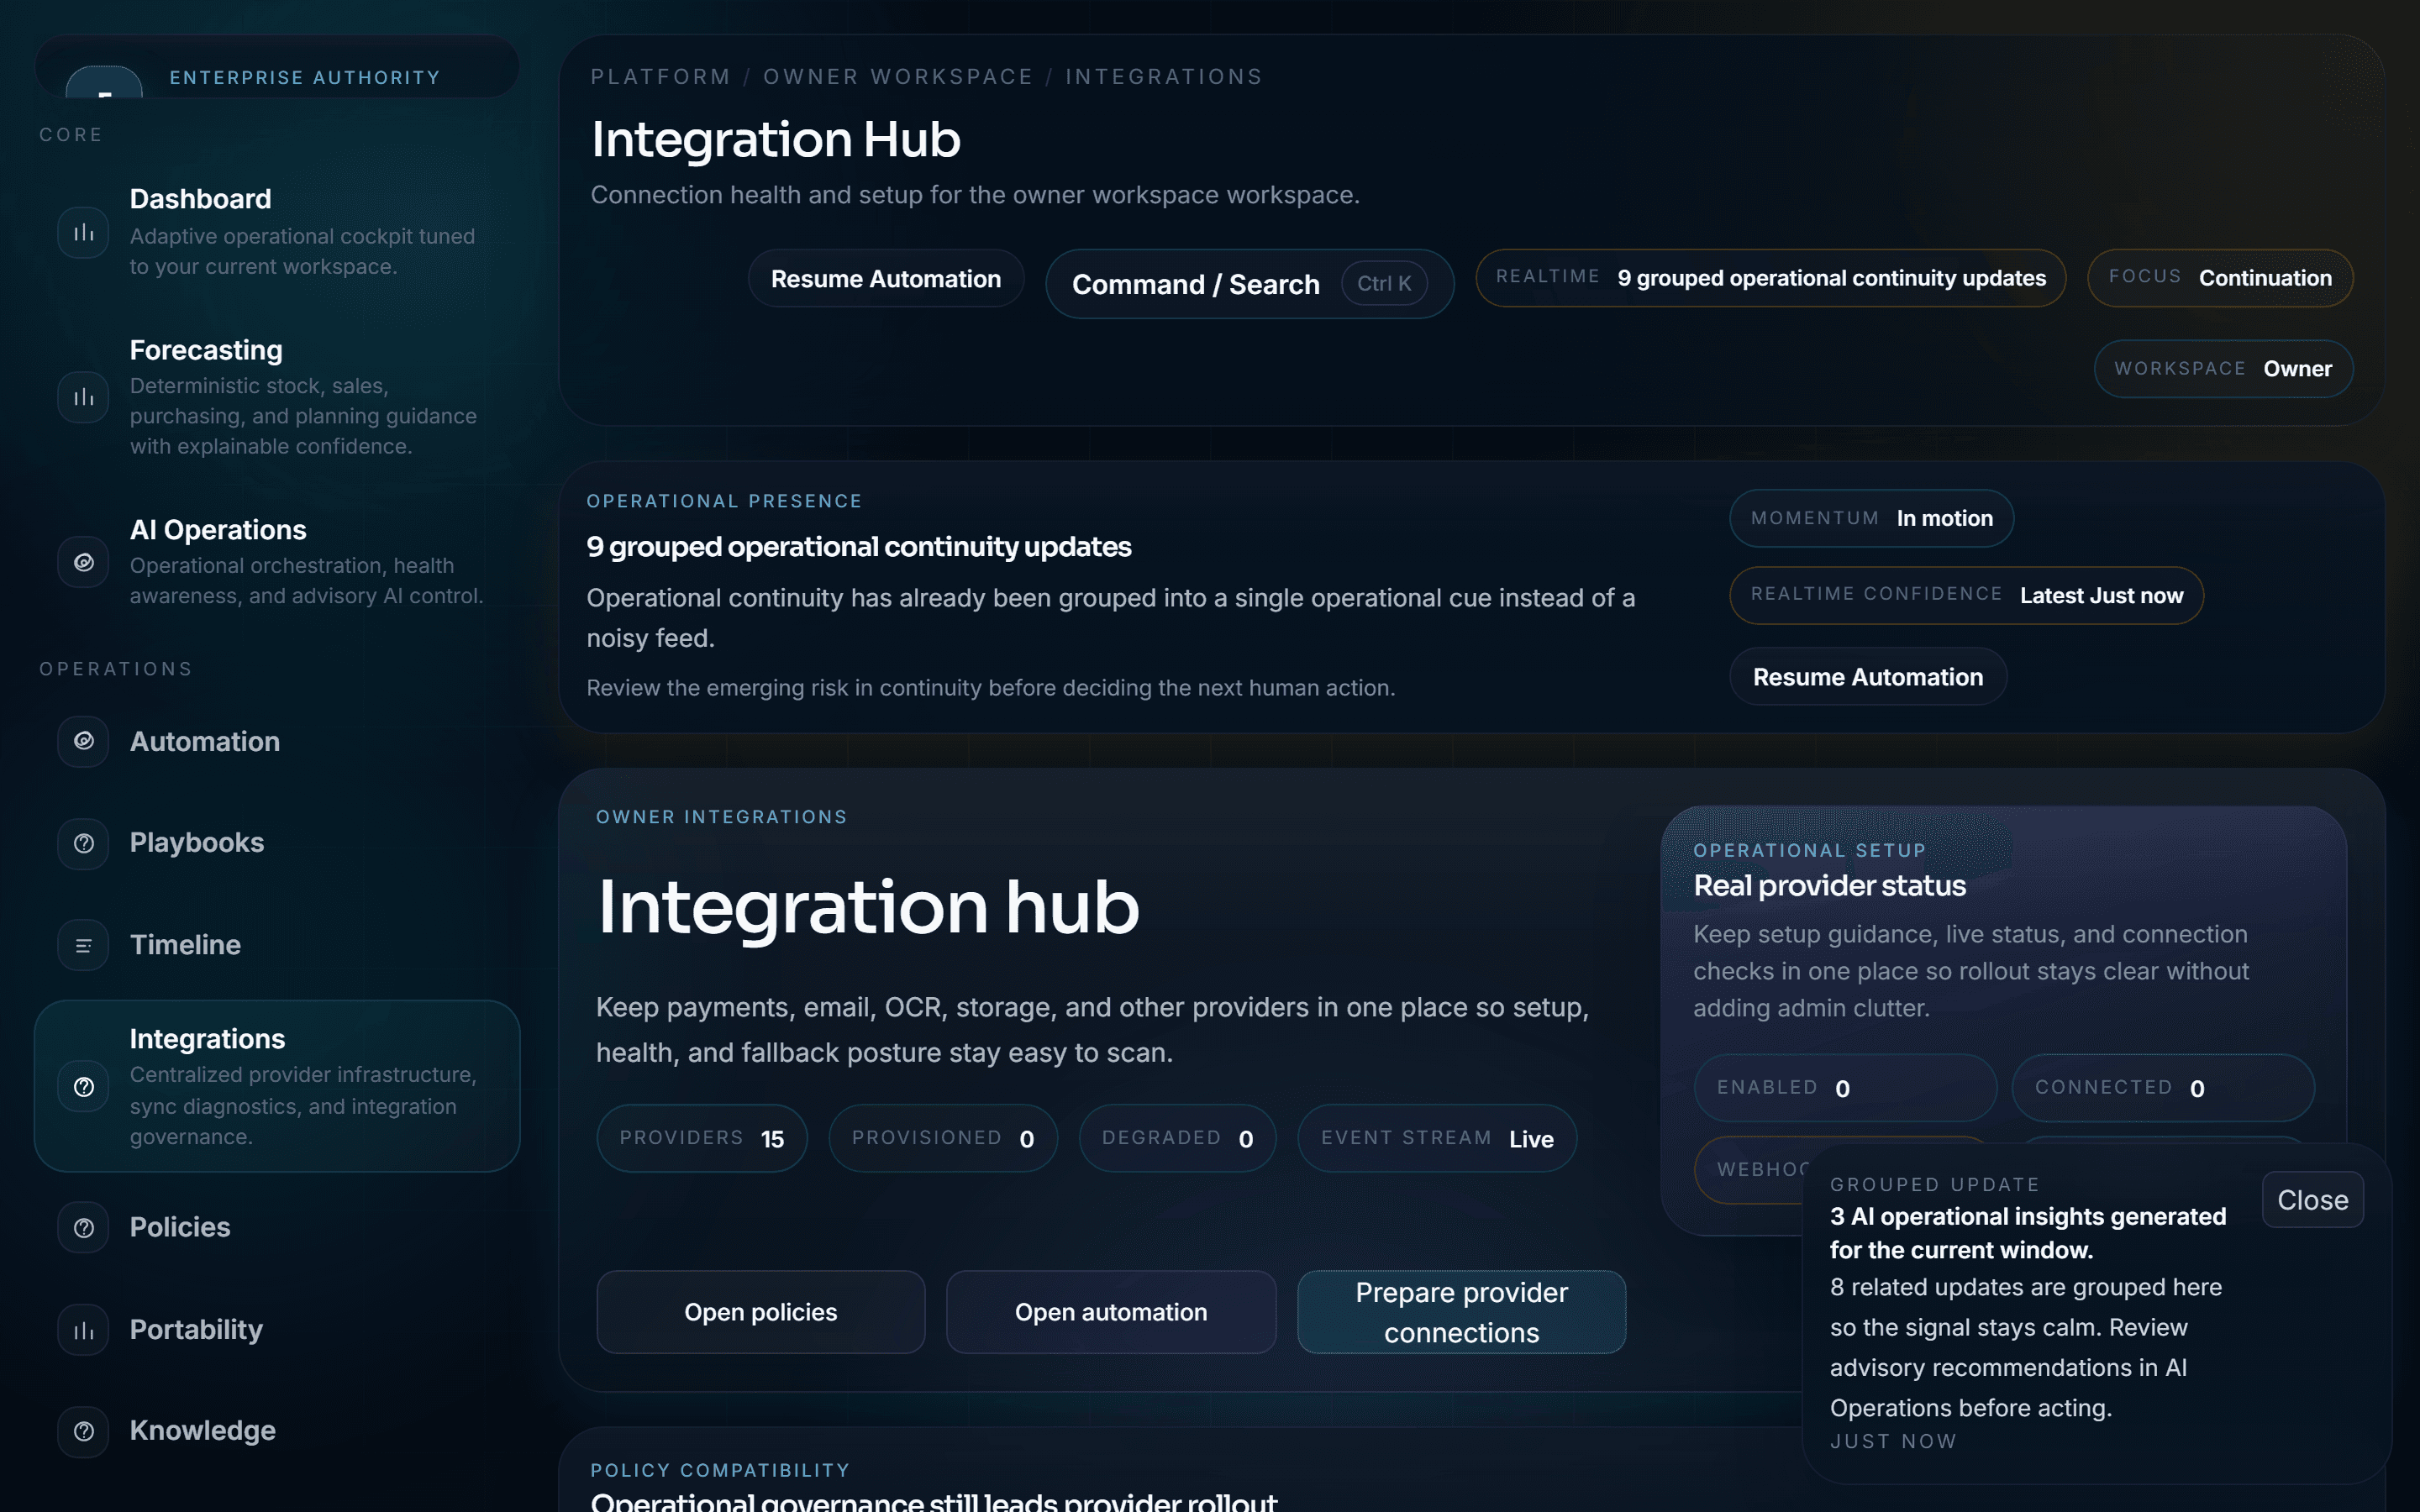Click the Policy Compatibility section label

point(720,1470)
